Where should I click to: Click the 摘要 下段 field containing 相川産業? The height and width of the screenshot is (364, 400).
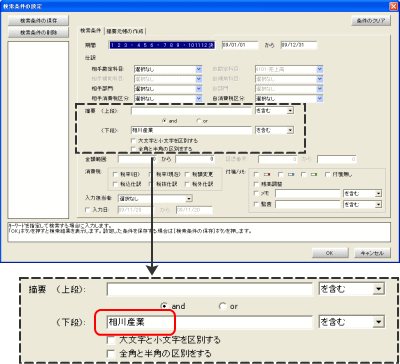click(x=191, y=130)
